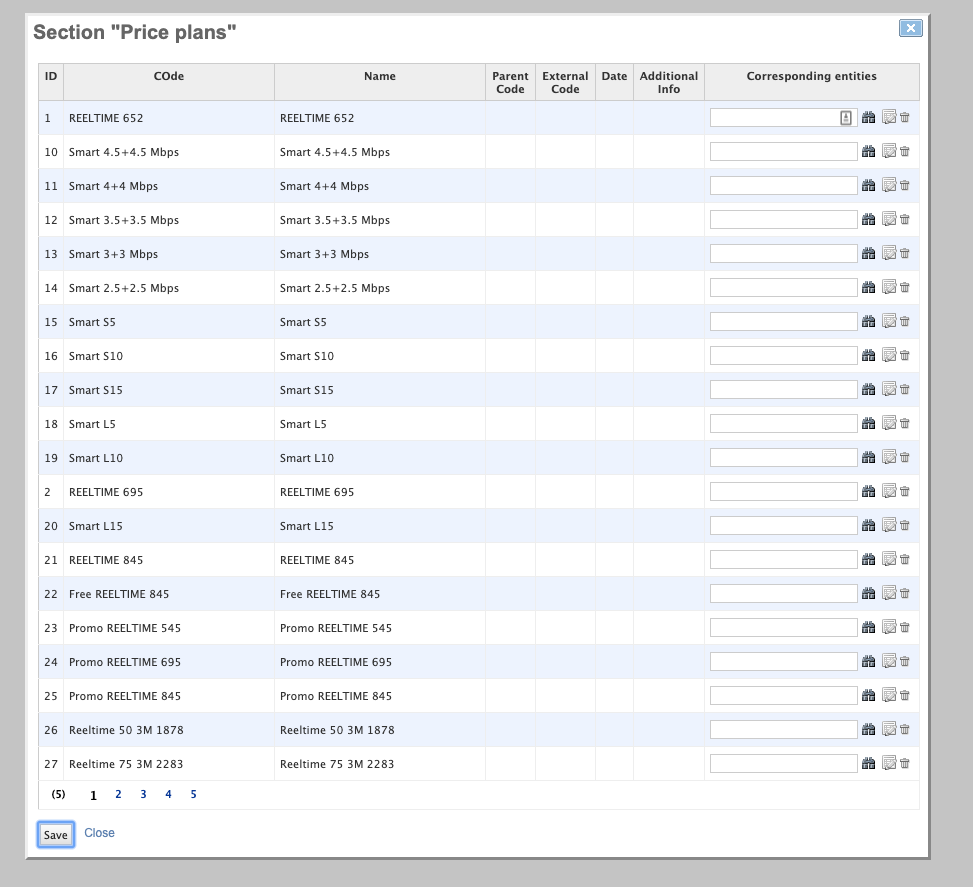Click trash icon for Smart 4.5+4.5 Mbps
This screenshot has height=887, width=973.
tap(905, 151)
